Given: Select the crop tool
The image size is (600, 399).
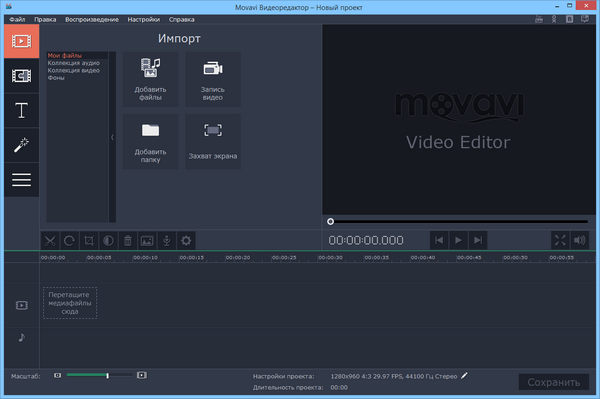Looking at the screenshot, I should click(89, 241).
